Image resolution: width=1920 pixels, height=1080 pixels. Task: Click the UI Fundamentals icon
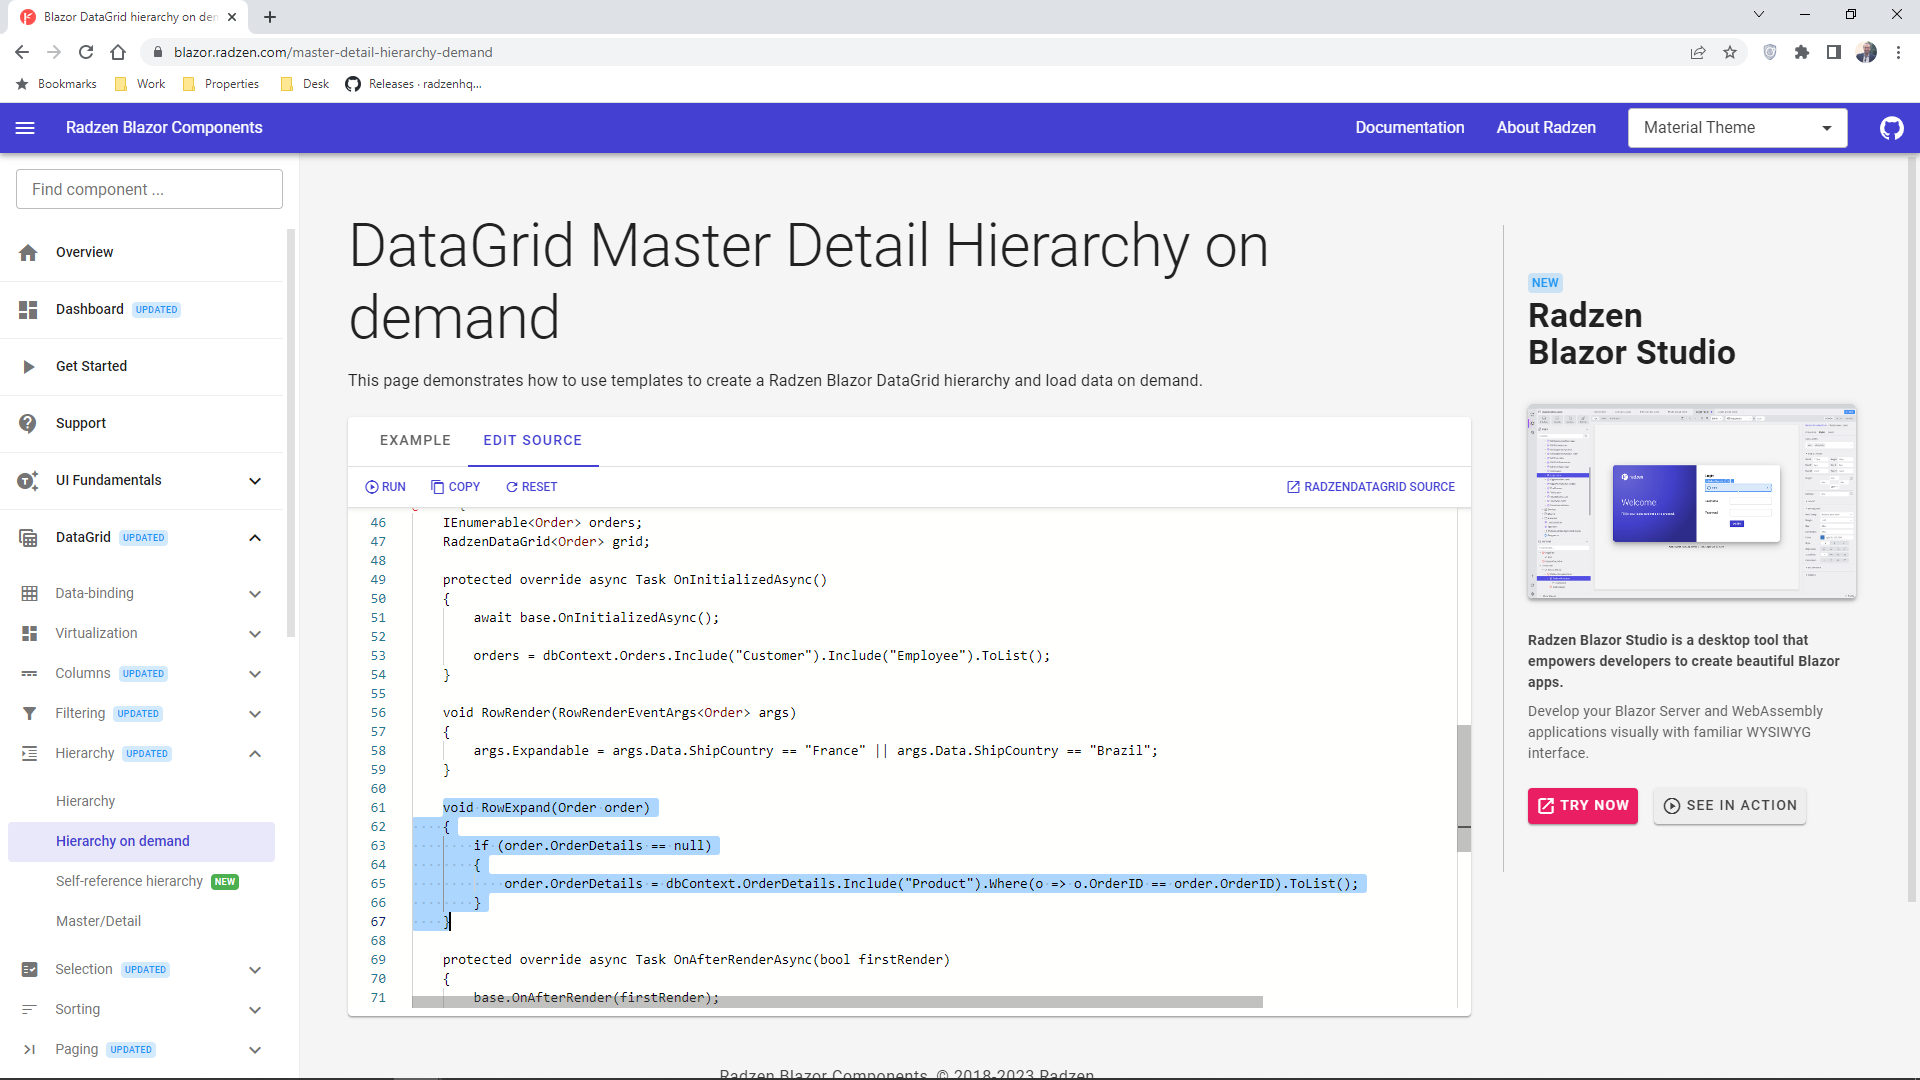point(28,481)
